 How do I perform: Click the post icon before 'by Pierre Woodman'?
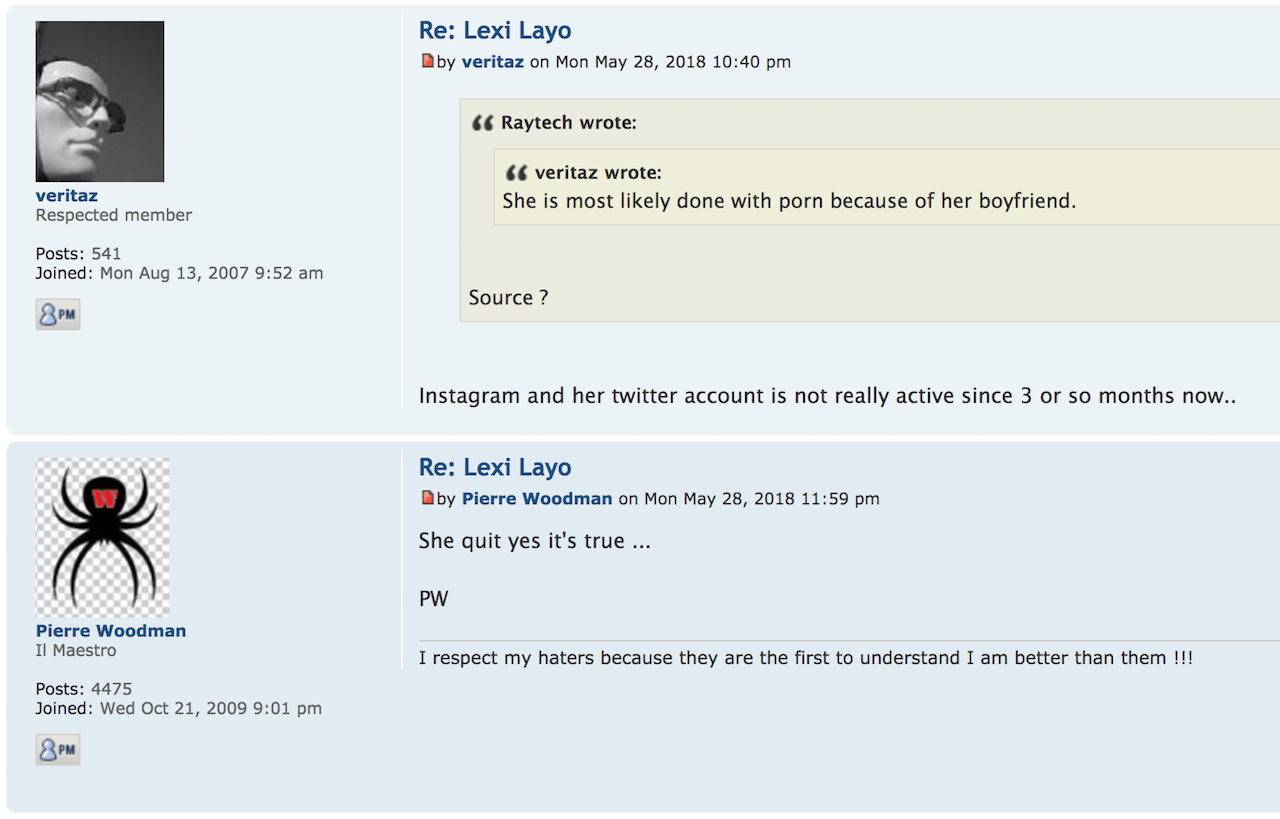[428, 497]
